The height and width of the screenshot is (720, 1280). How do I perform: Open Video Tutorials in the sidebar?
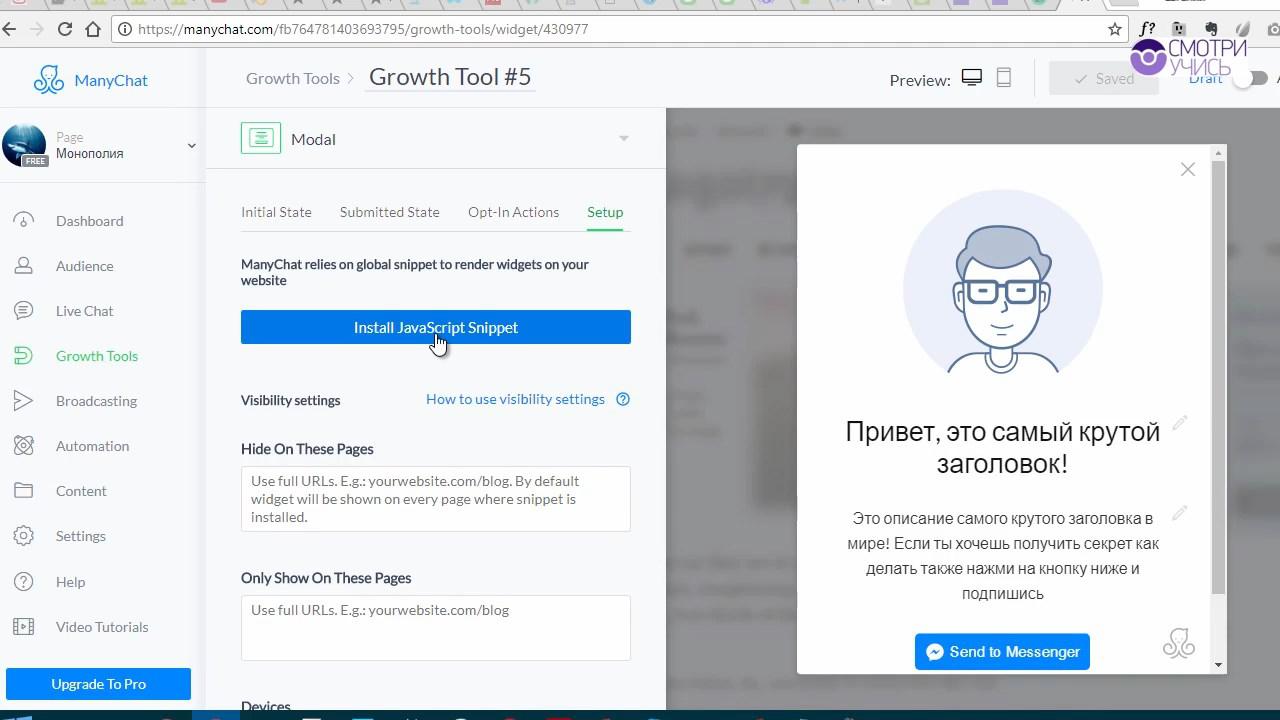coord(102,627)
